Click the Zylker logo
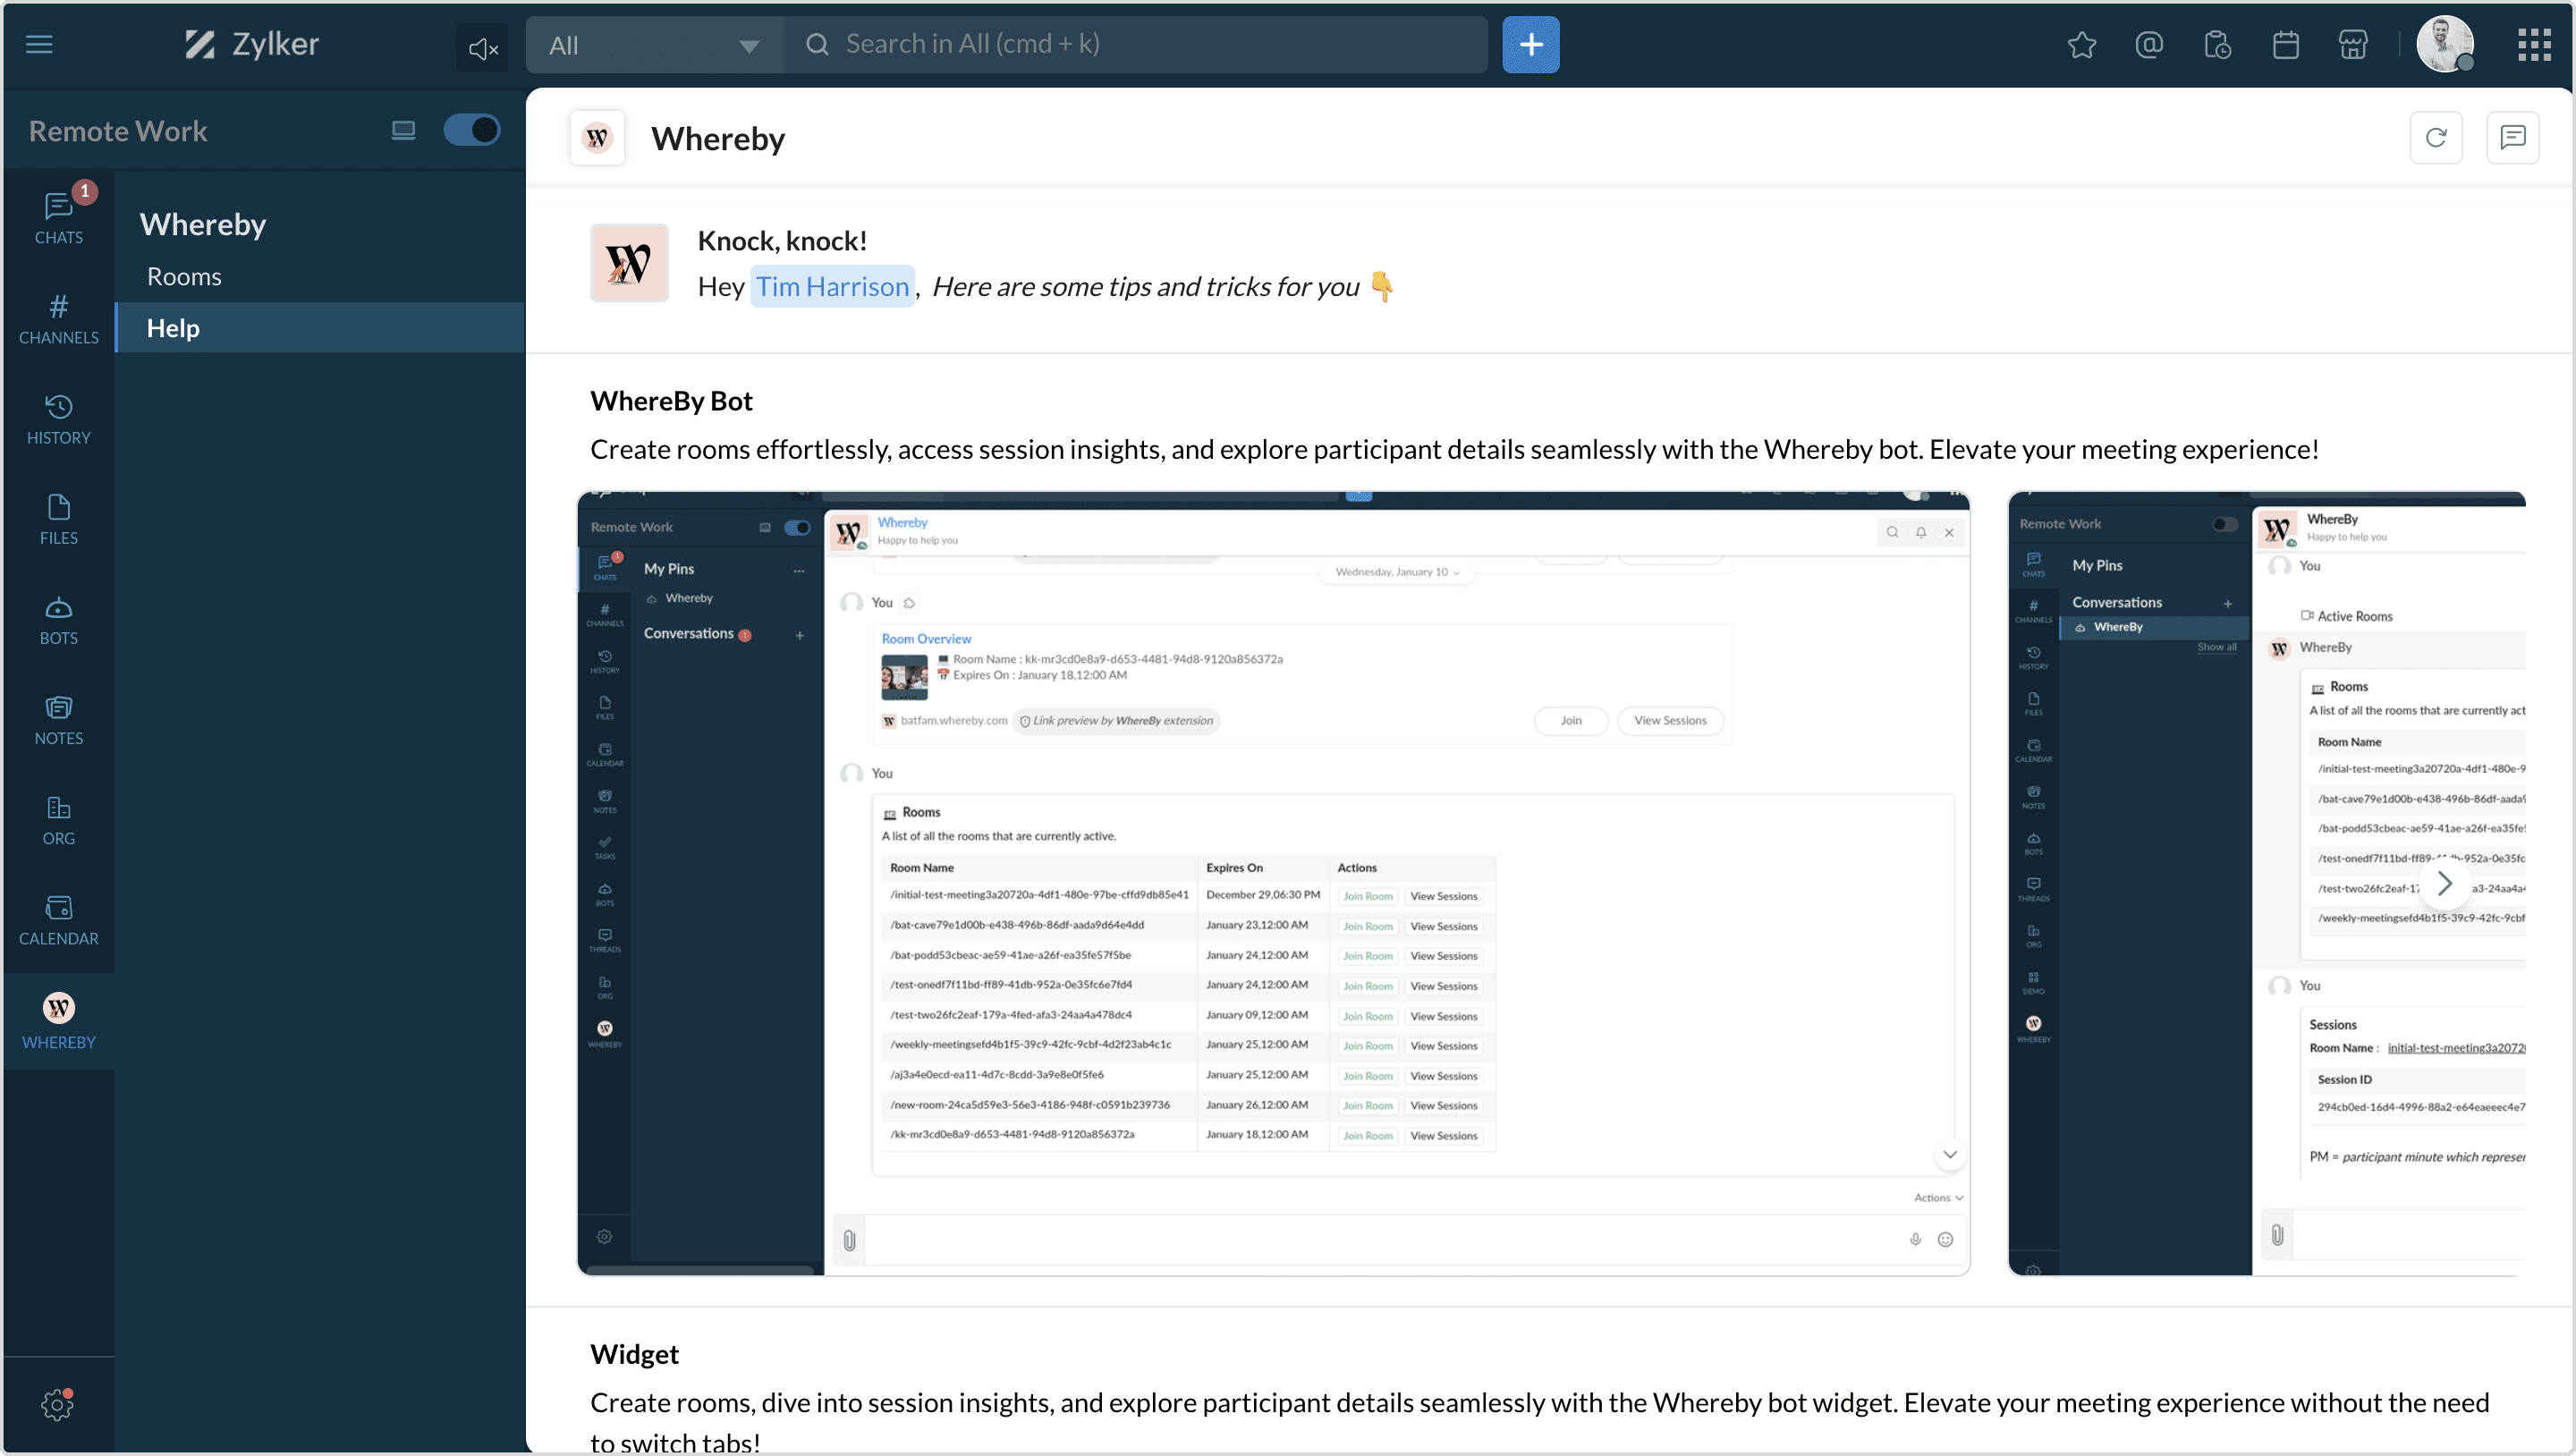 [x=251, y=44]
